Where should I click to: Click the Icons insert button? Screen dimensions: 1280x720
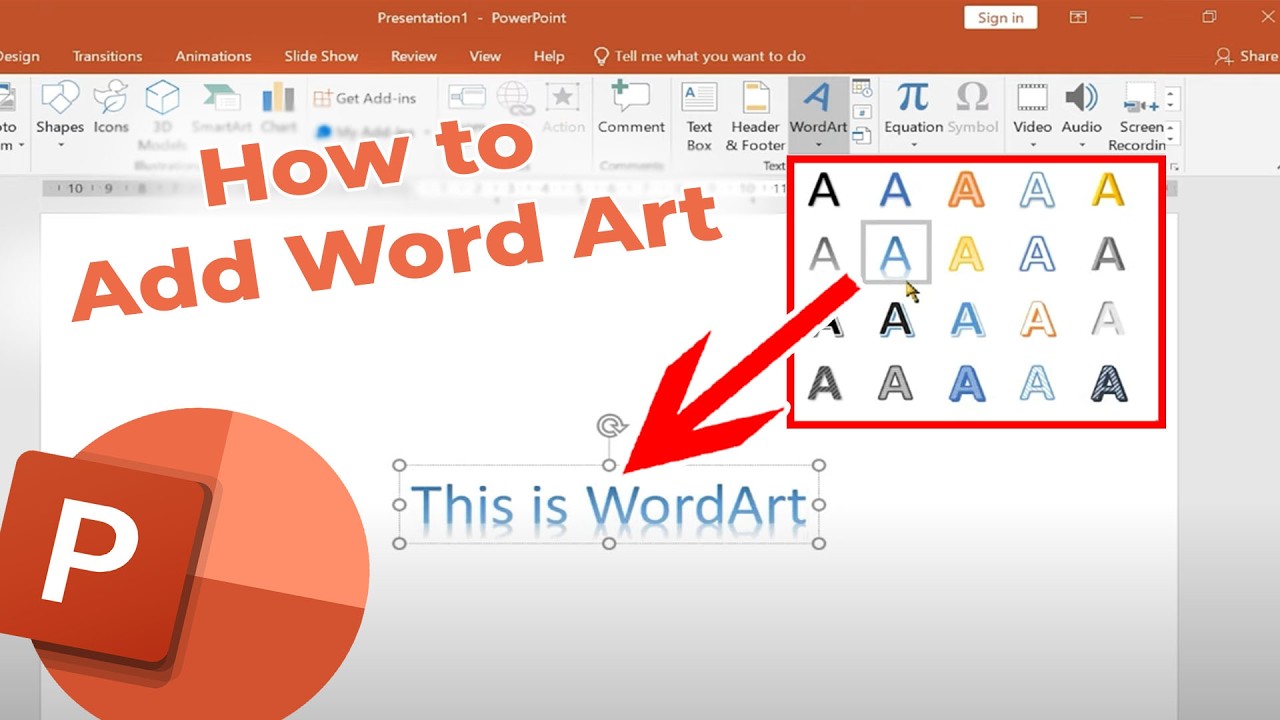(111, 108)
